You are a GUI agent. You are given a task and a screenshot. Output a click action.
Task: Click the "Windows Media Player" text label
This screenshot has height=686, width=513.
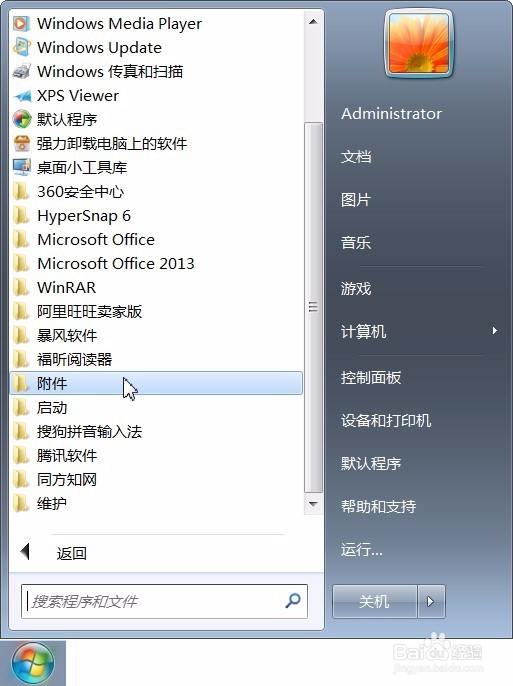[x=119, y=24]
